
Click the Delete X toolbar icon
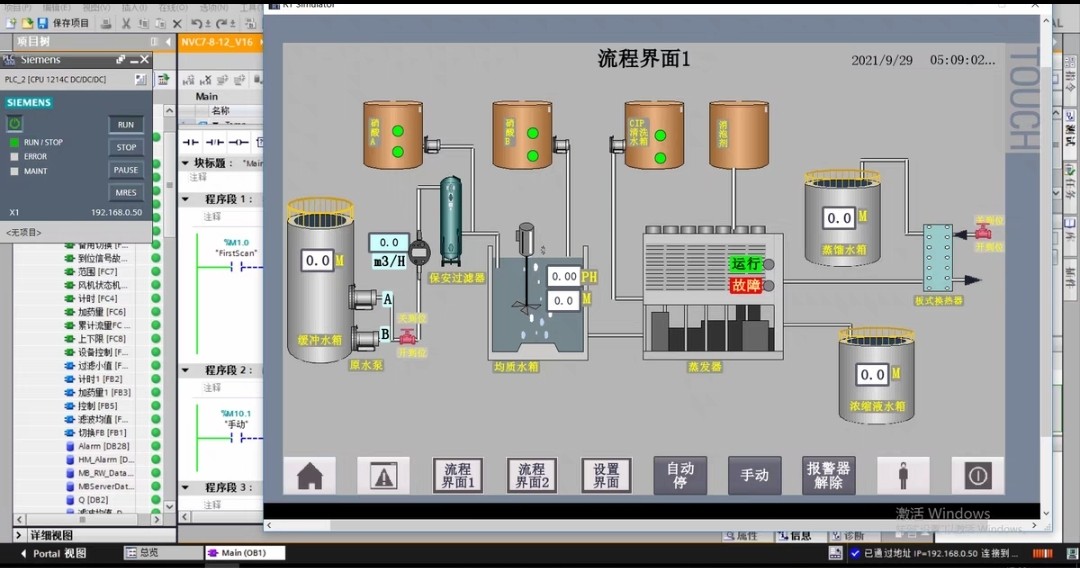click(x=177, y=23)
